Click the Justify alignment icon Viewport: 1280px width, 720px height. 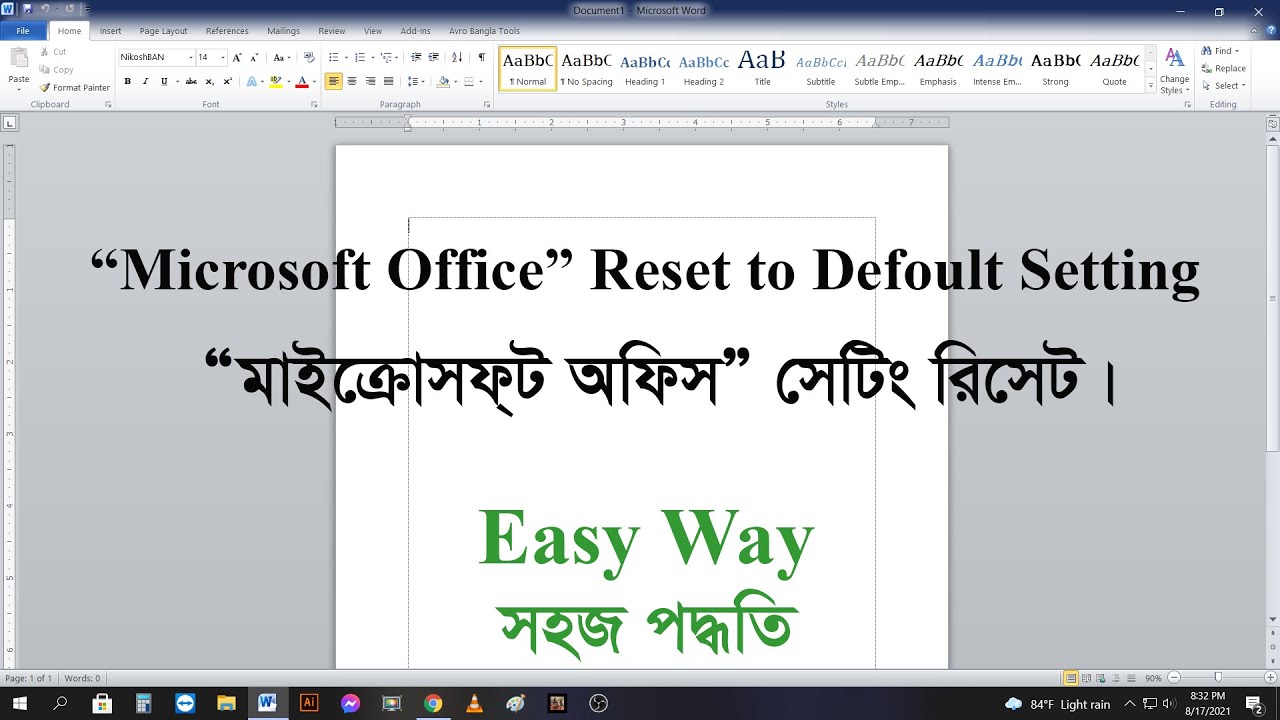(388, 82)
